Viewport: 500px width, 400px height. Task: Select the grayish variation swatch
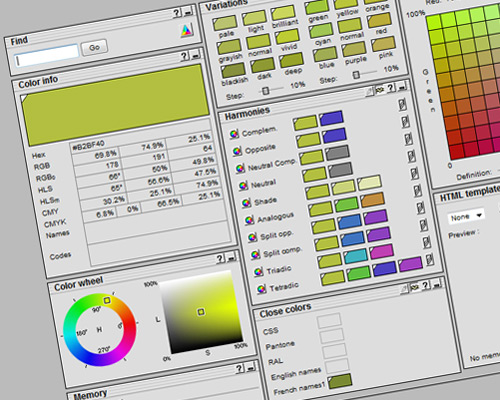(229, 47)
